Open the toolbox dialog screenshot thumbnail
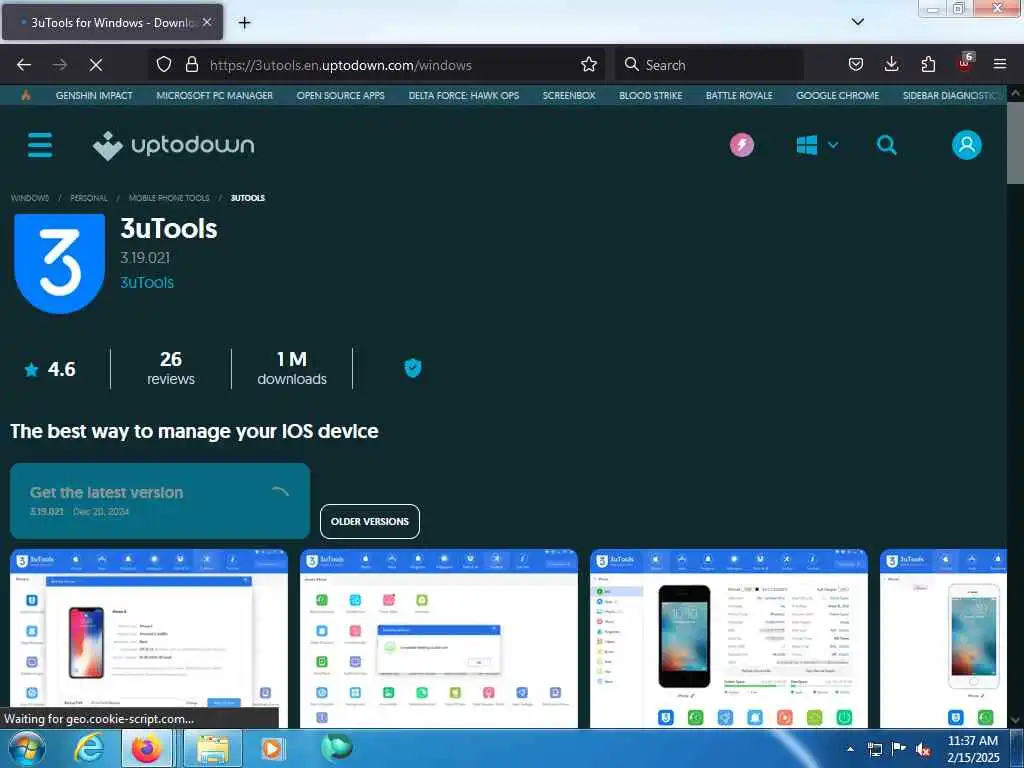 pos(439,639)
